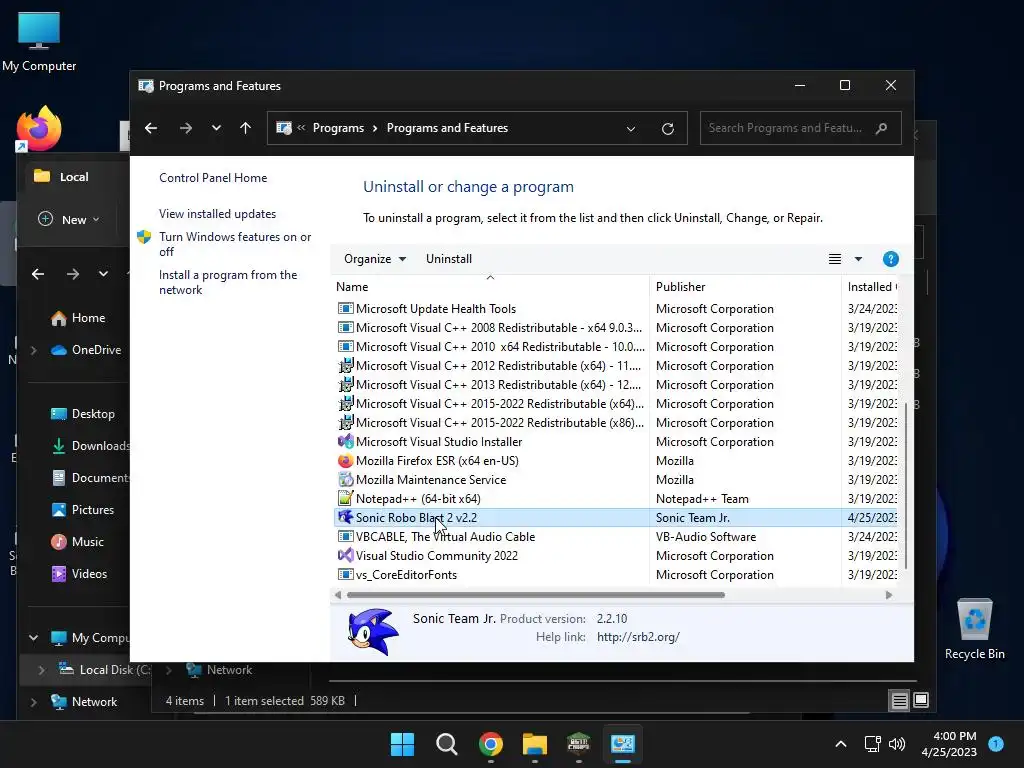Open Install a program from the network
1024x768 pixels.
tap(228, 282)
